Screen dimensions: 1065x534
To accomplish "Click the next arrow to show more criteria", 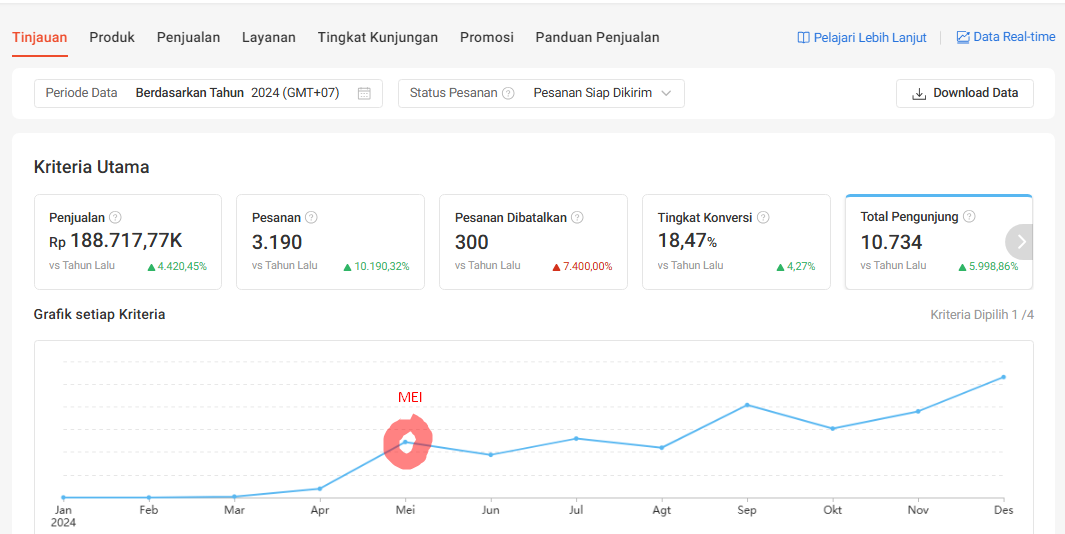I will coord(1021,242).
